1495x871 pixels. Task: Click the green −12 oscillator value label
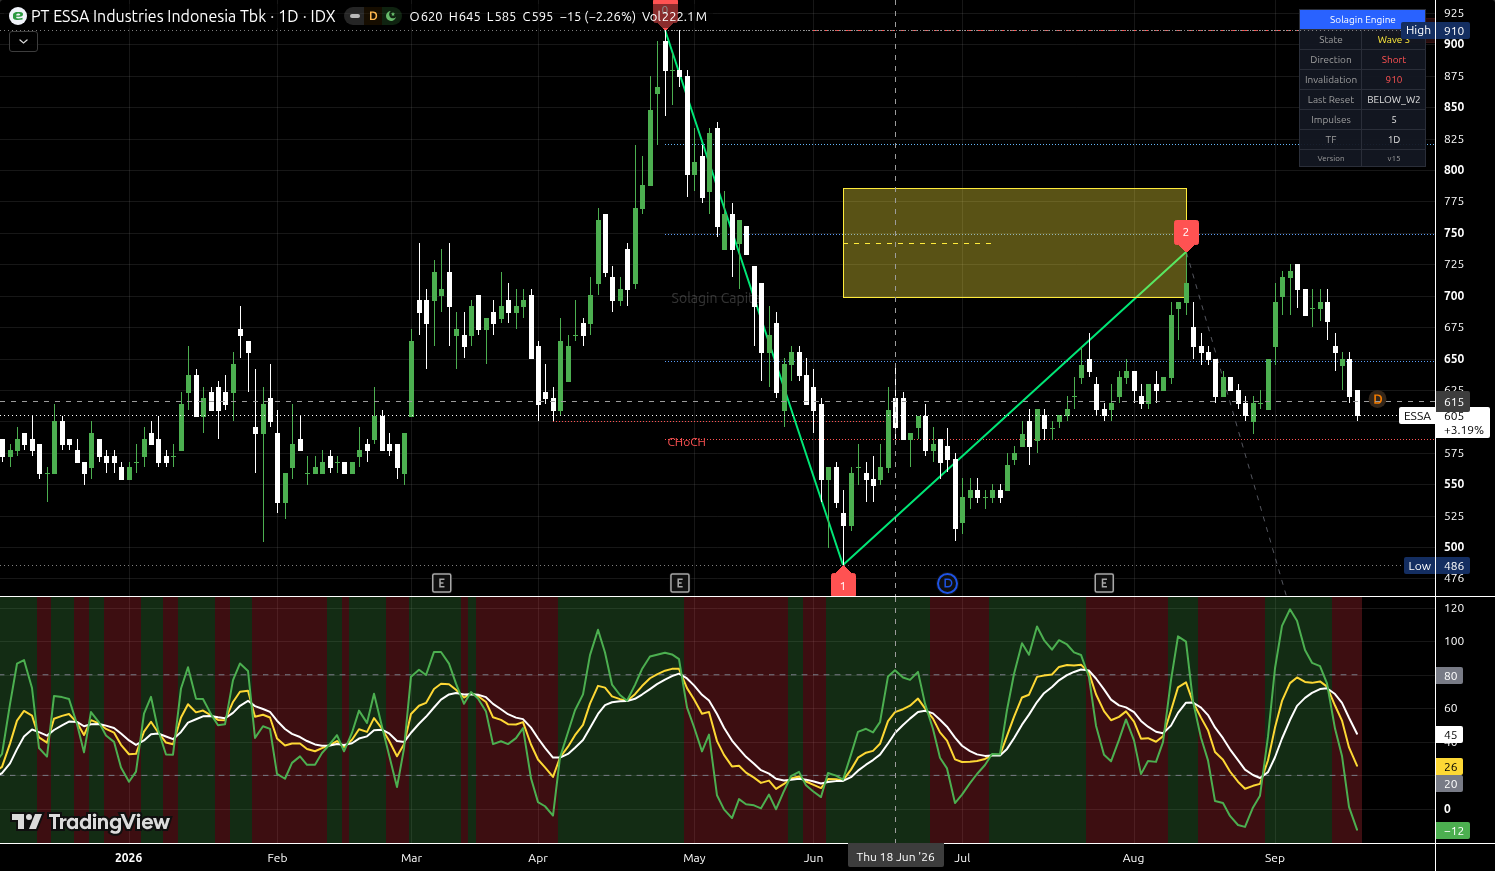[x=1453, y=831]
